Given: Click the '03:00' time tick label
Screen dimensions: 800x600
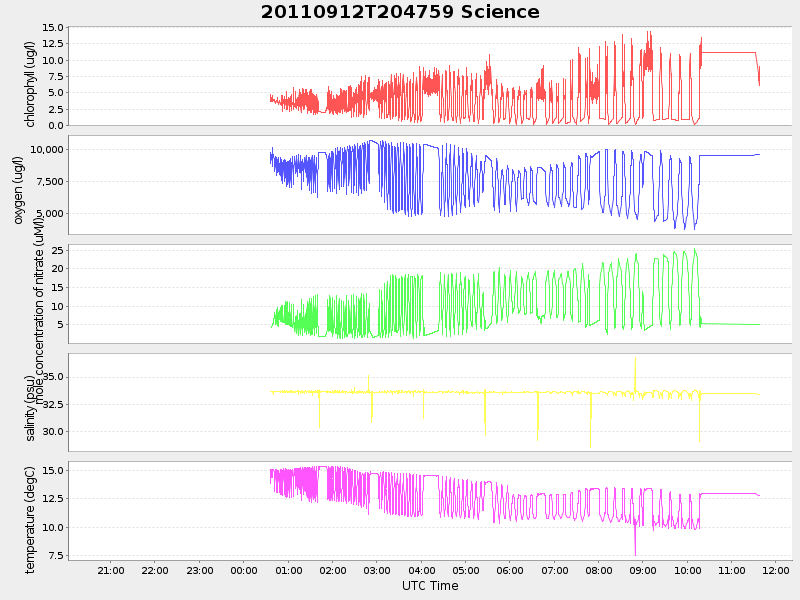Looking at the screenshot, I should (377, 570).
